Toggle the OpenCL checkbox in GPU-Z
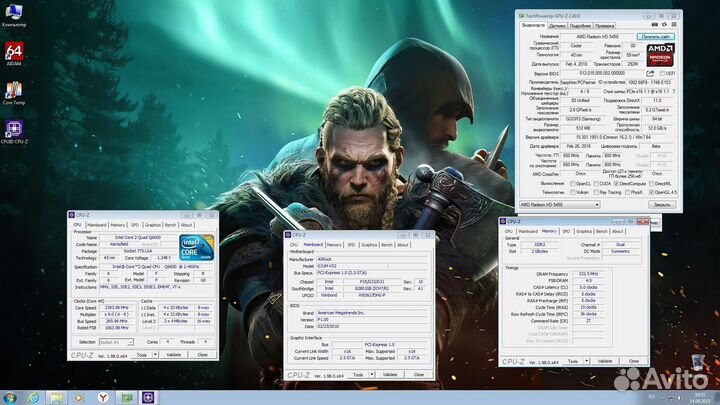Screen dimensions: 720x405 coord(573,184)
